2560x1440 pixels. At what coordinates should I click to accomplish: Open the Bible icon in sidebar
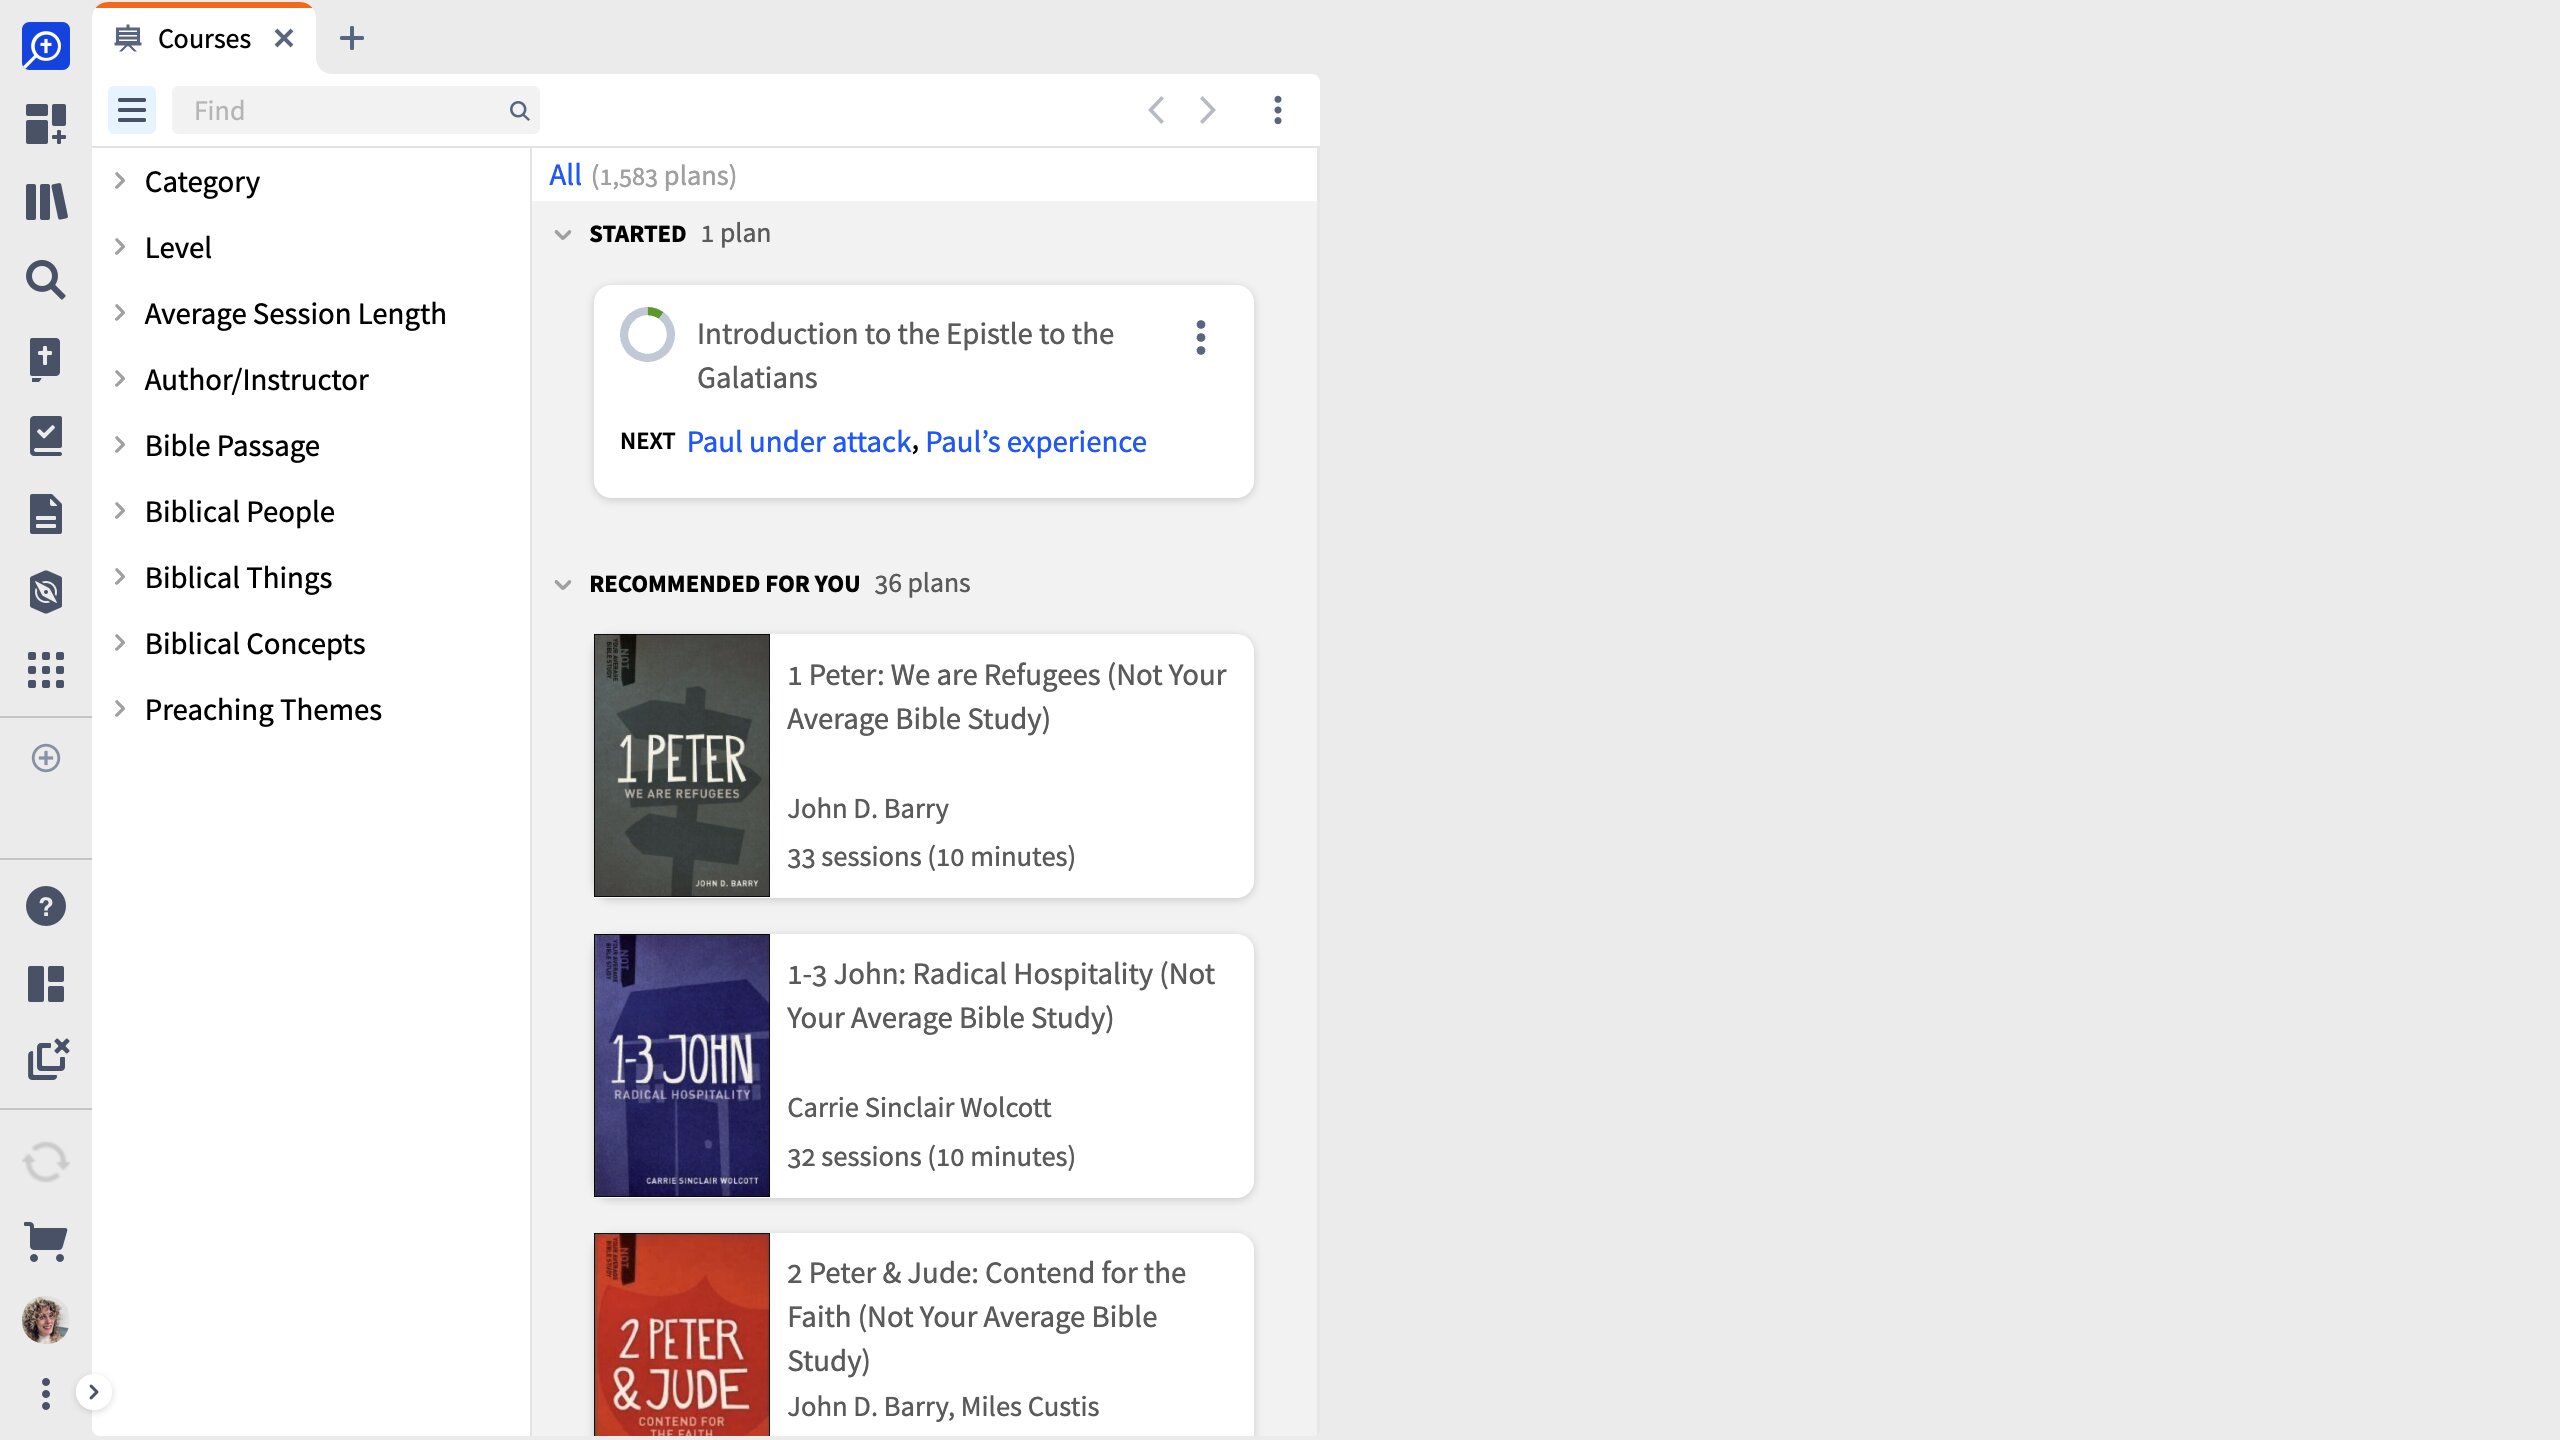point(46,358)
